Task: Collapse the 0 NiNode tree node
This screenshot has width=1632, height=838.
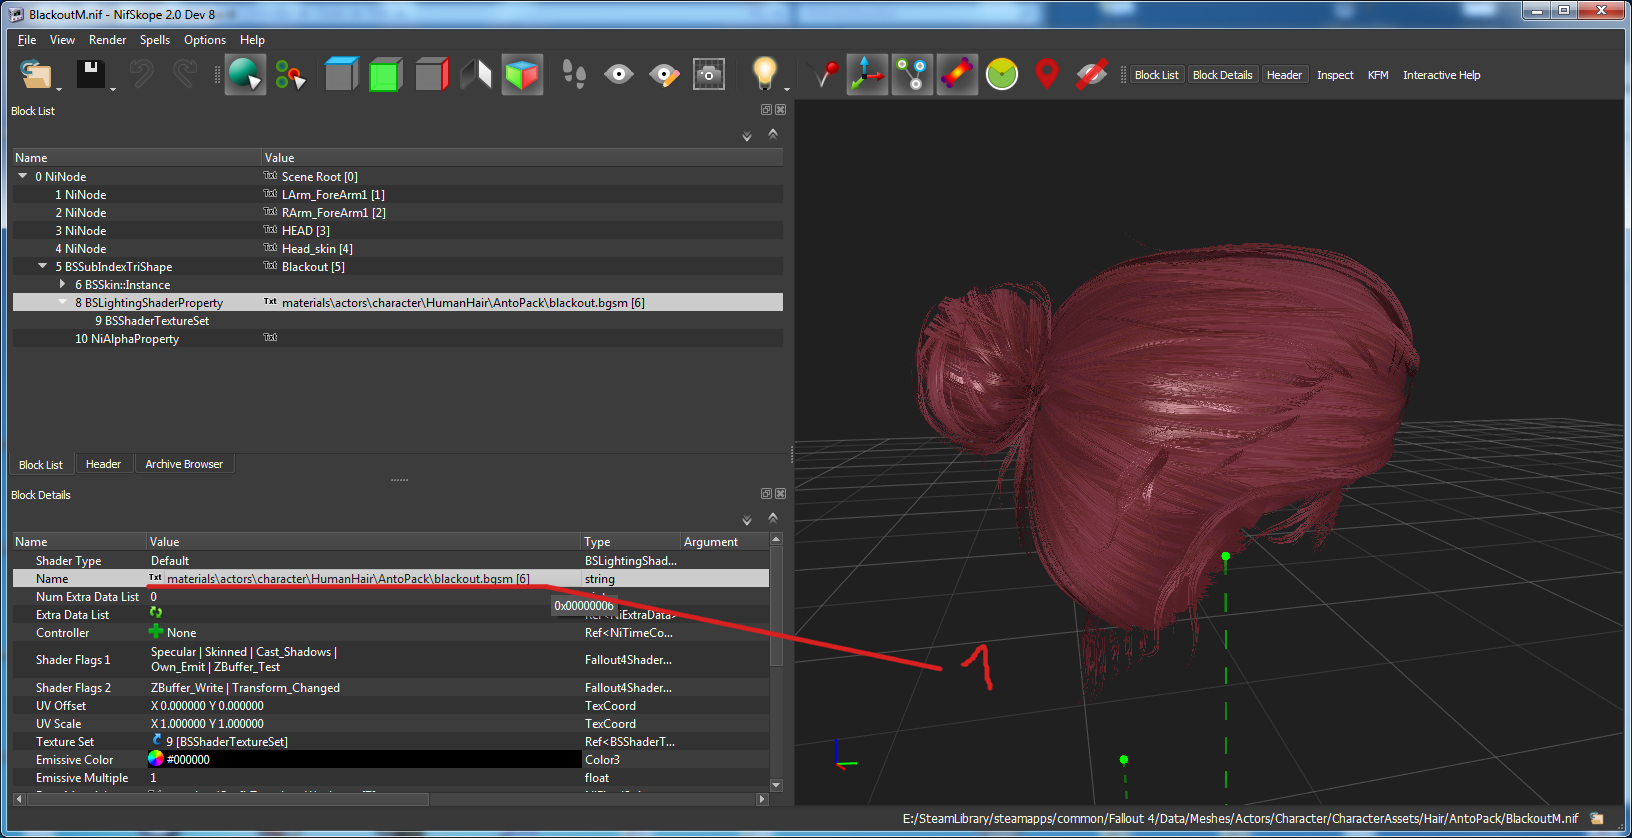Action: 23,176
